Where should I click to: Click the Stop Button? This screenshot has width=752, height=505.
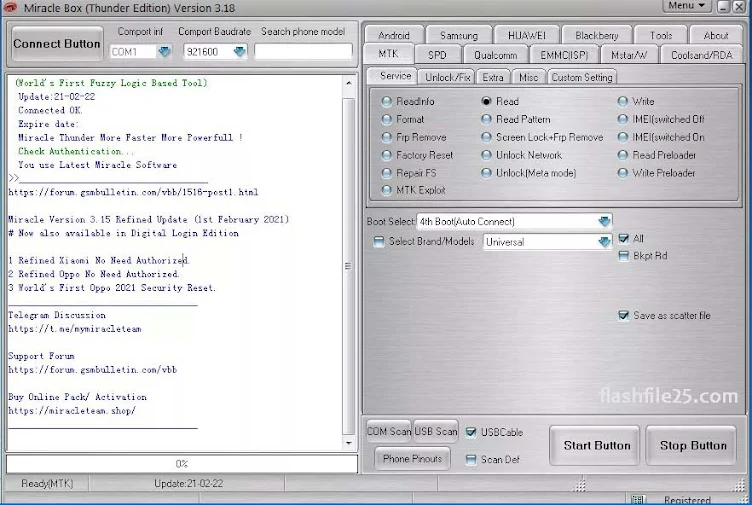pyautogui.click(x=691, y=446)
